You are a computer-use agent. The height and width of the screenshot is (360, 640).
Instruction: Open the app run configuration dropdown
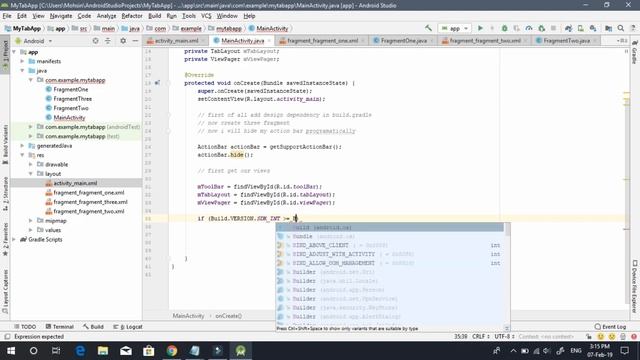coord(454,28)
